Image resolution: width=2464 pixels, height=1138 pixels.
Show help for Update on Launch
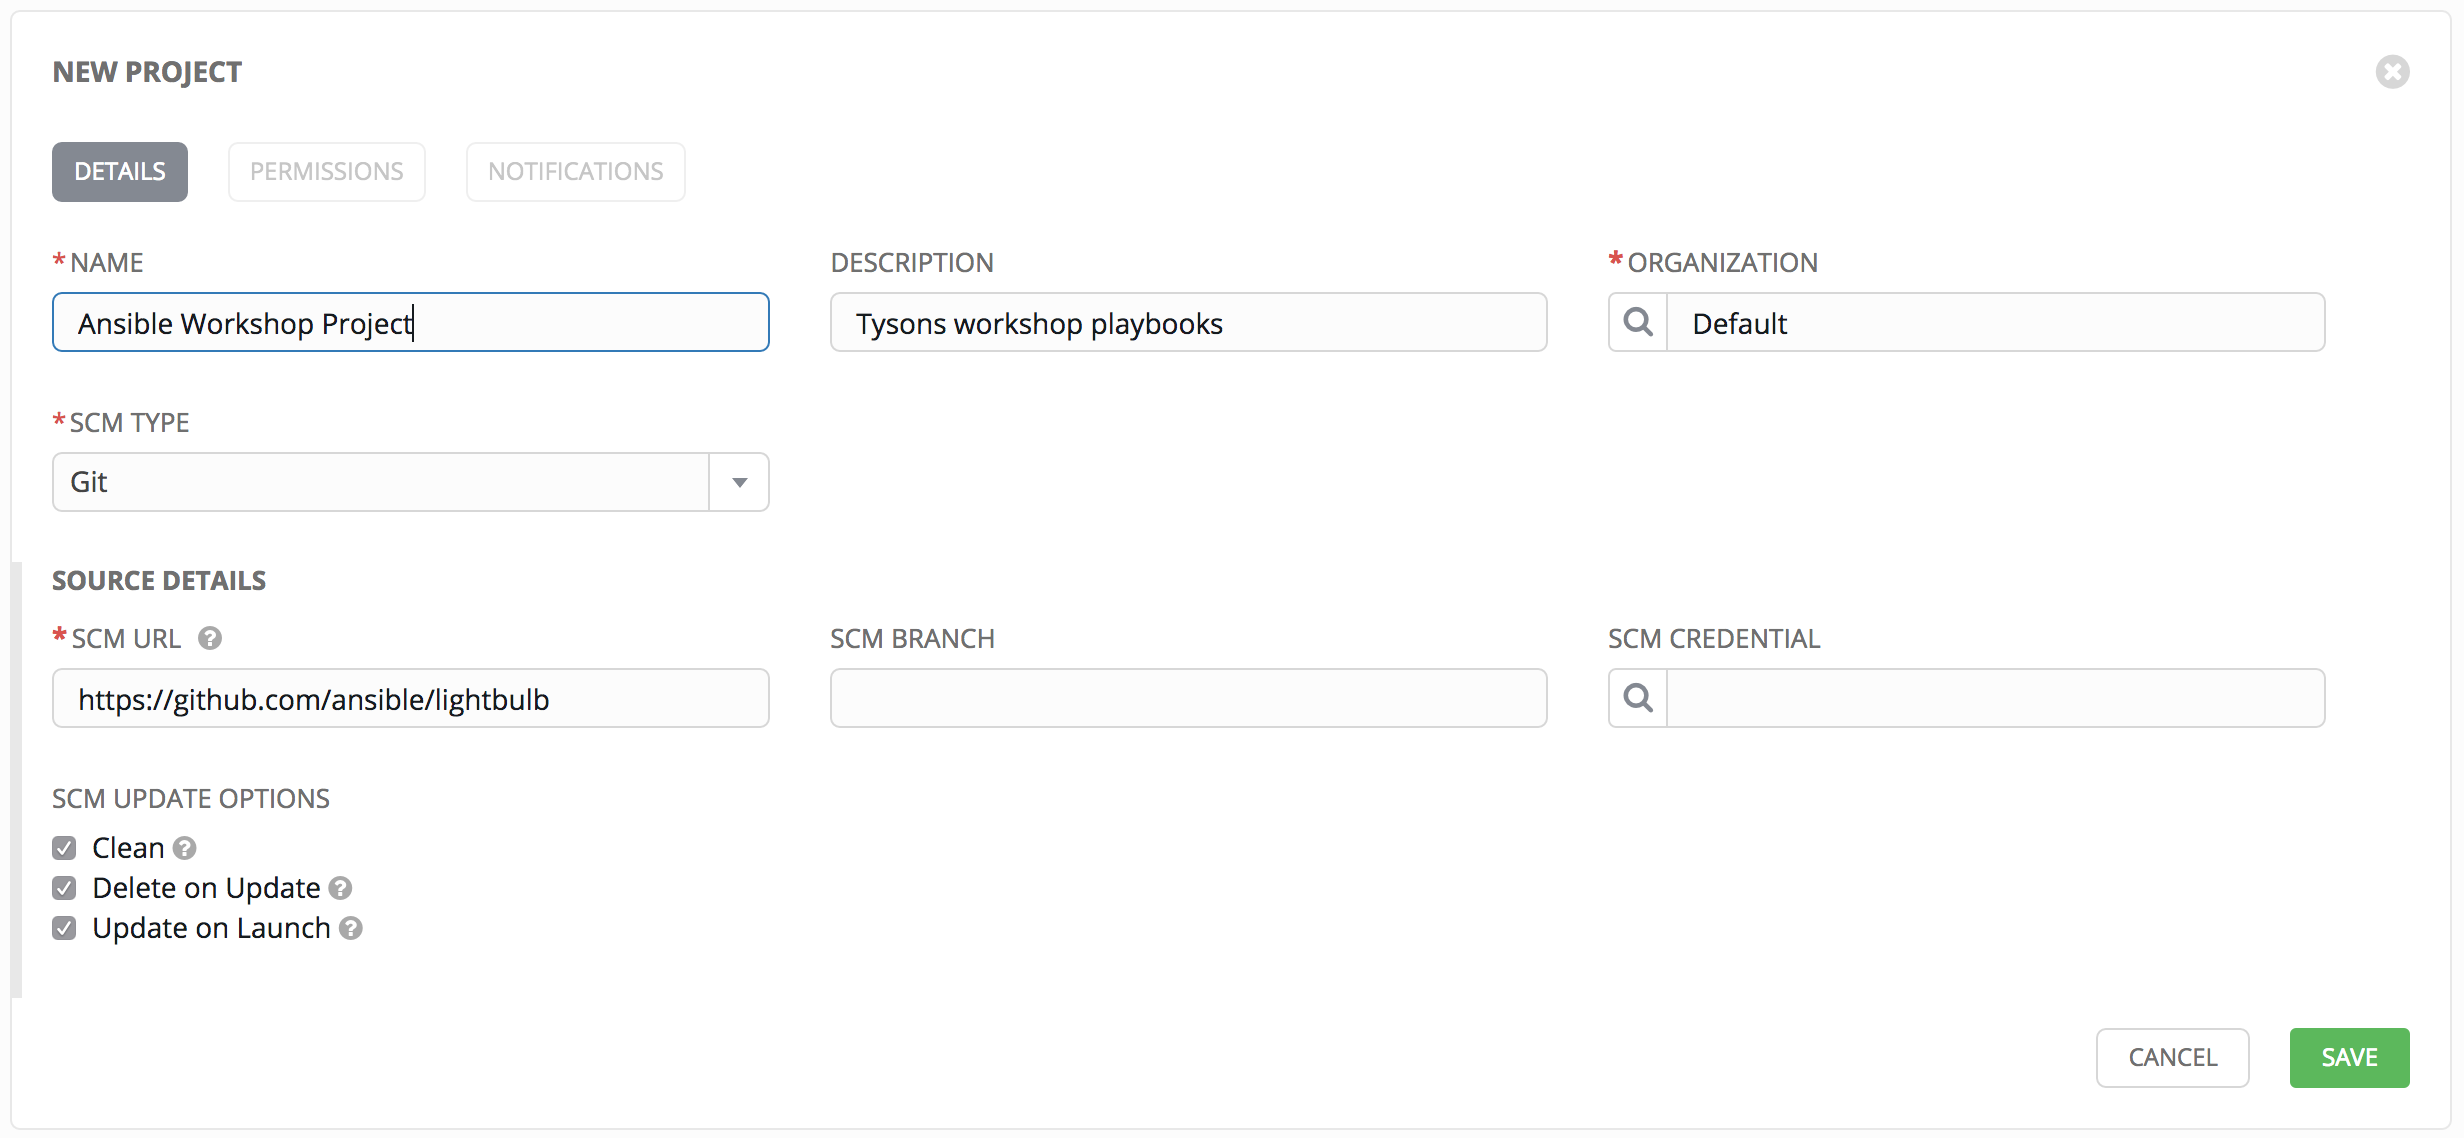(x=350, y=928)
